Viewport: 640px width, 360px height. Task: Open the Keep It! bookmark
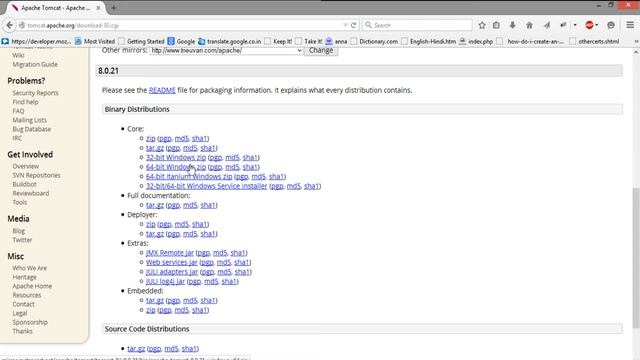278,41
